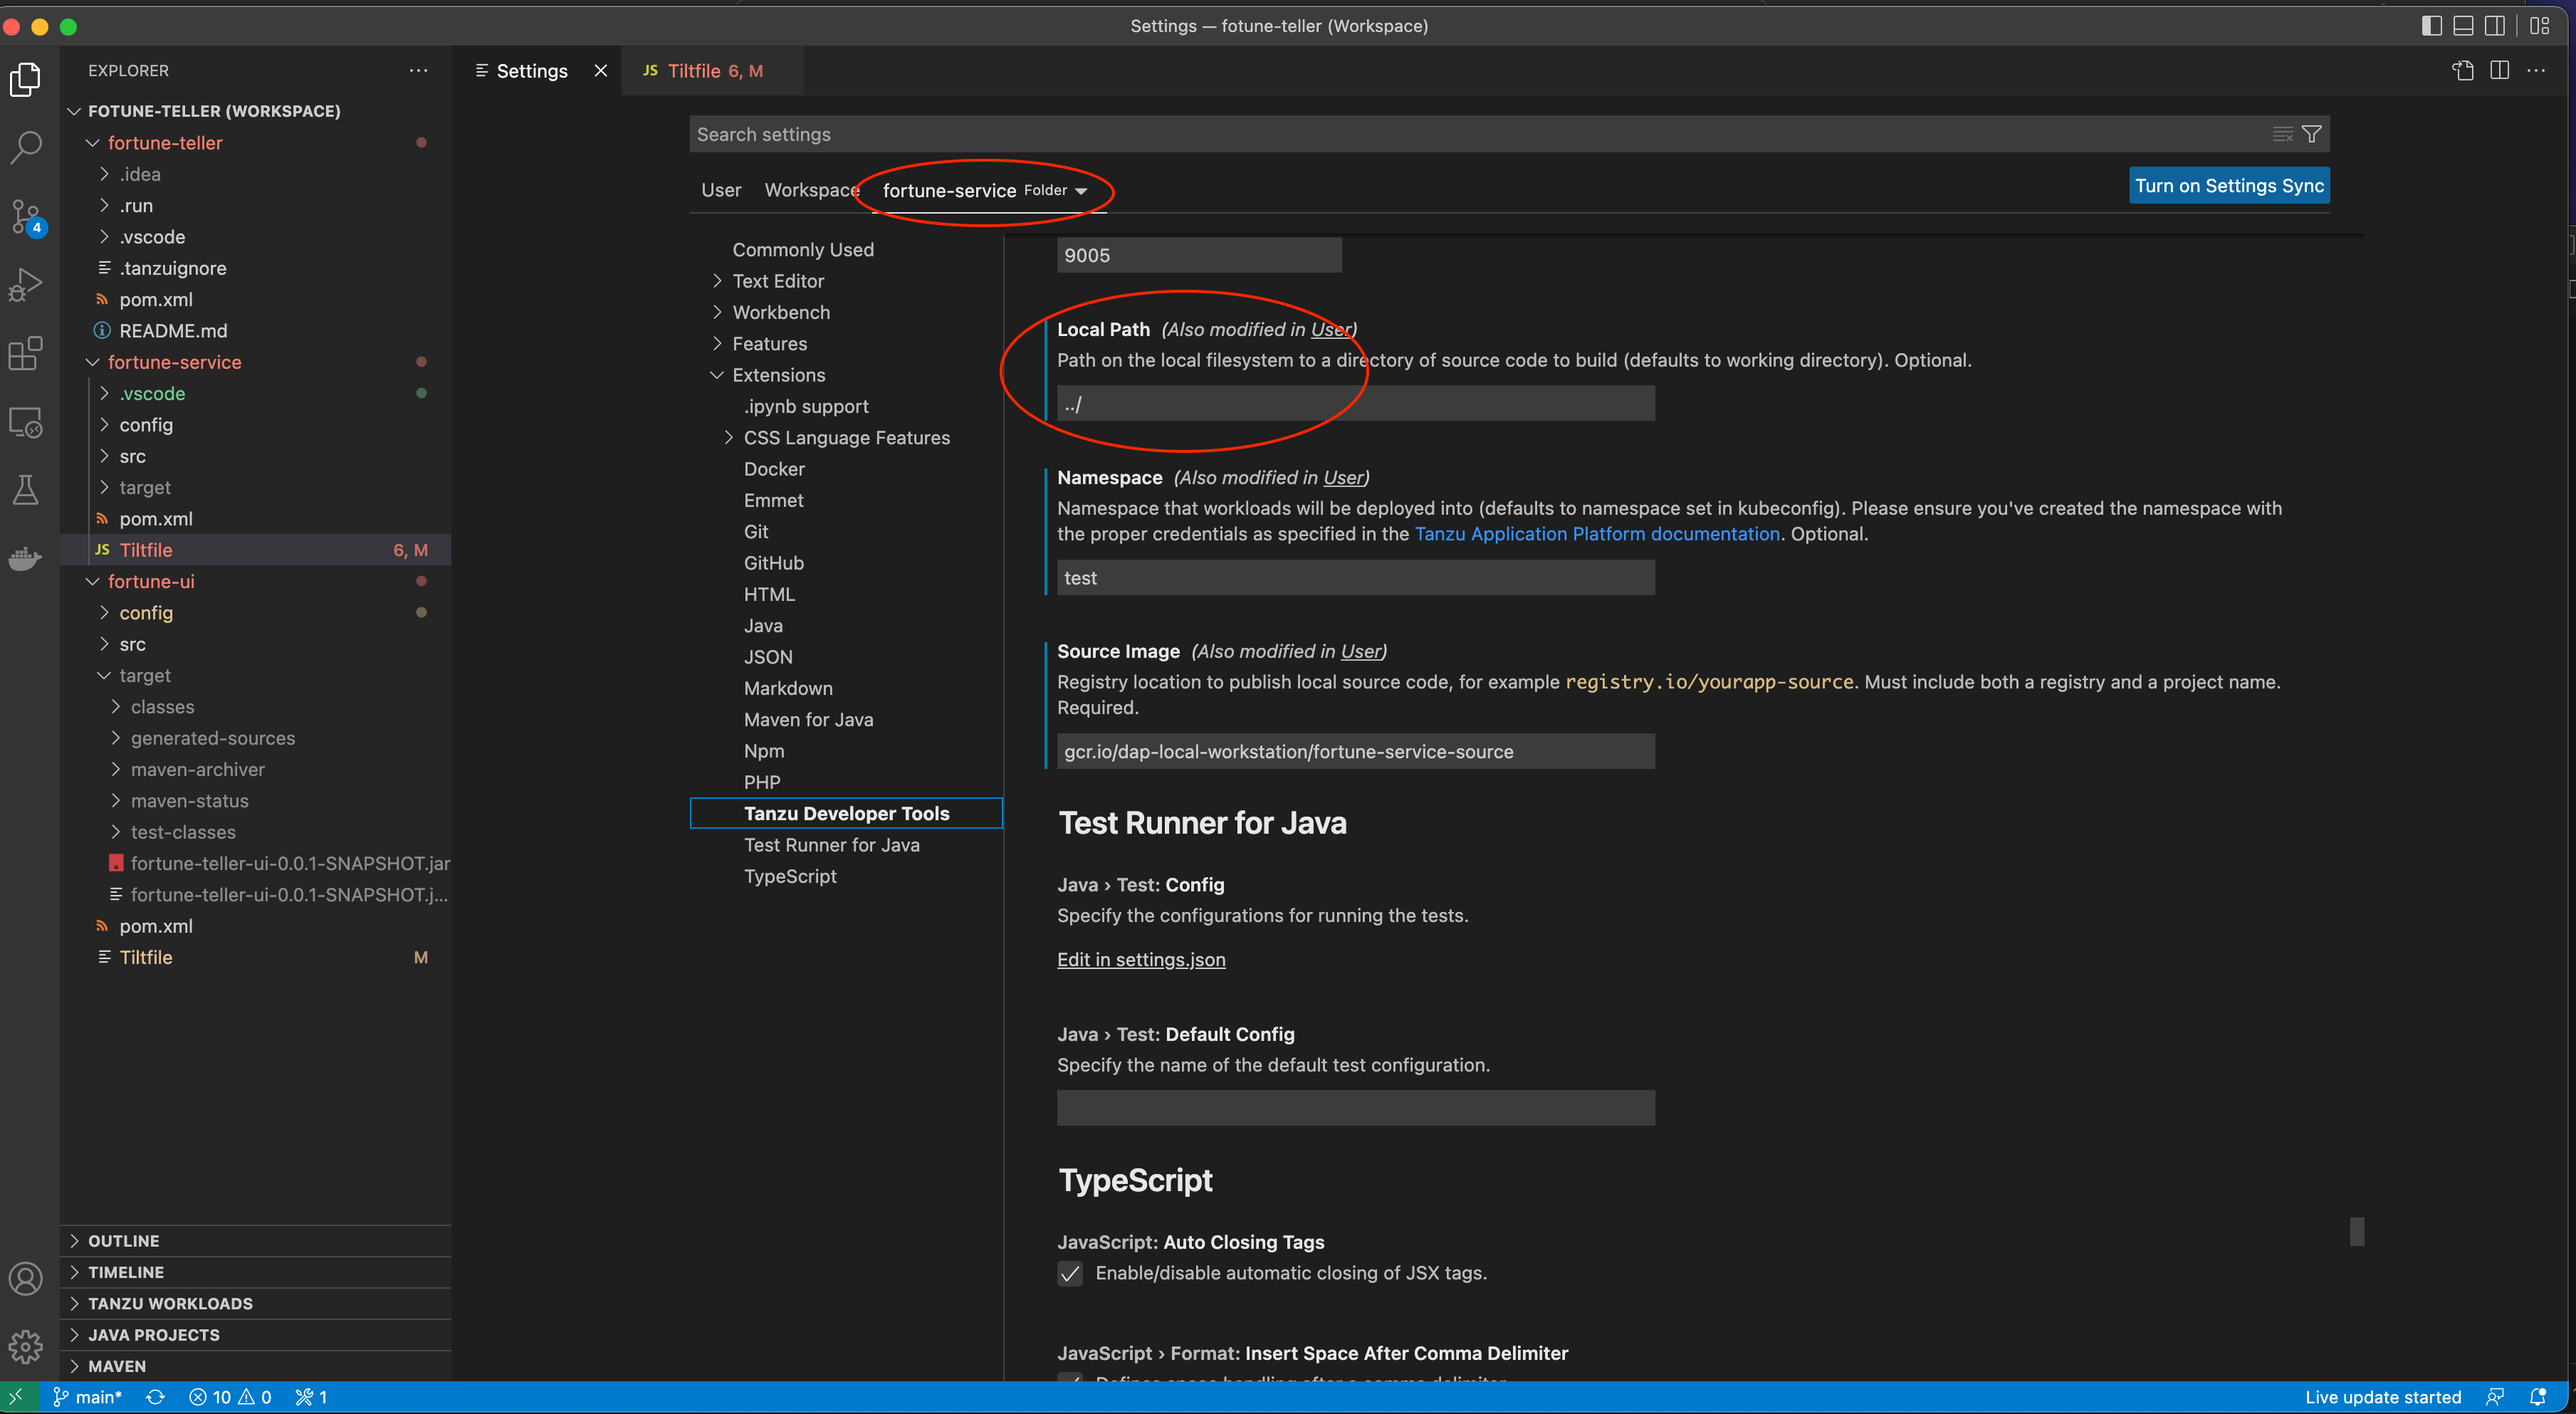Synchronize changes icon in status bar
Image resolution: width=2576 pixels, height=1414 pixels.
pyautogui.click(x=156, y=1397)
